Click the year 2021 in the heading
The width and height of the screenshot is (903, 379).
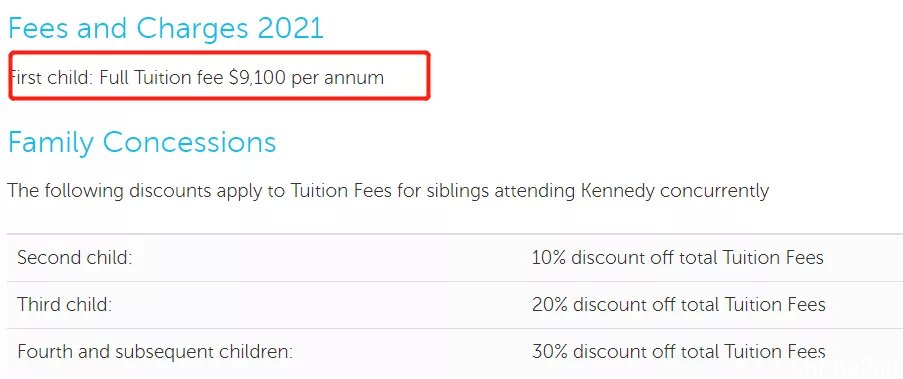pos(291,28)
